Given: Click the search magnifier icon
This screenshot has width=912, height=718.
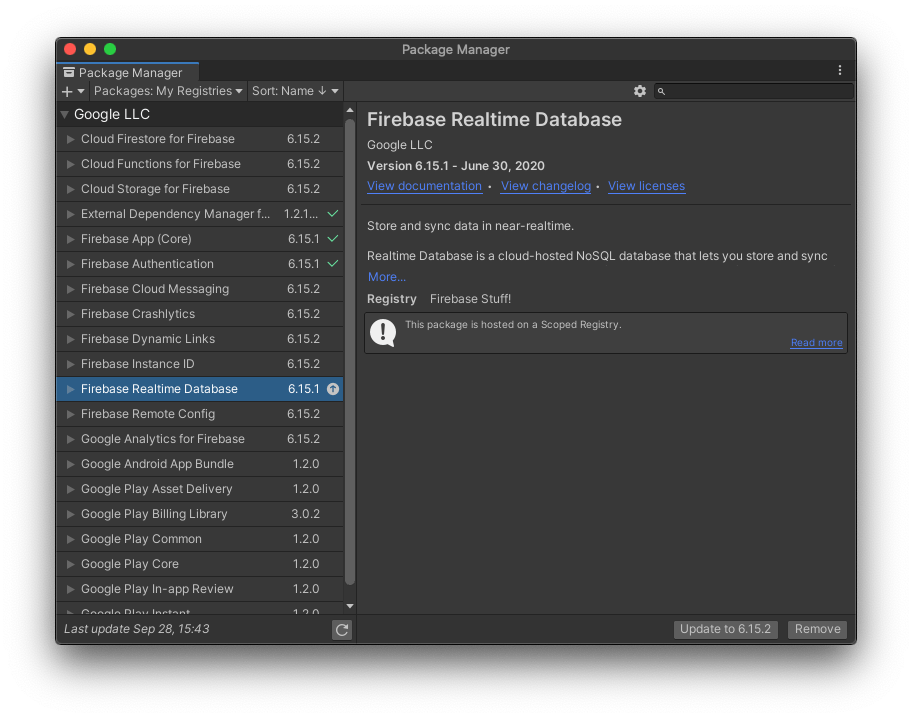Looking at the screenshot, I should 661,91.
